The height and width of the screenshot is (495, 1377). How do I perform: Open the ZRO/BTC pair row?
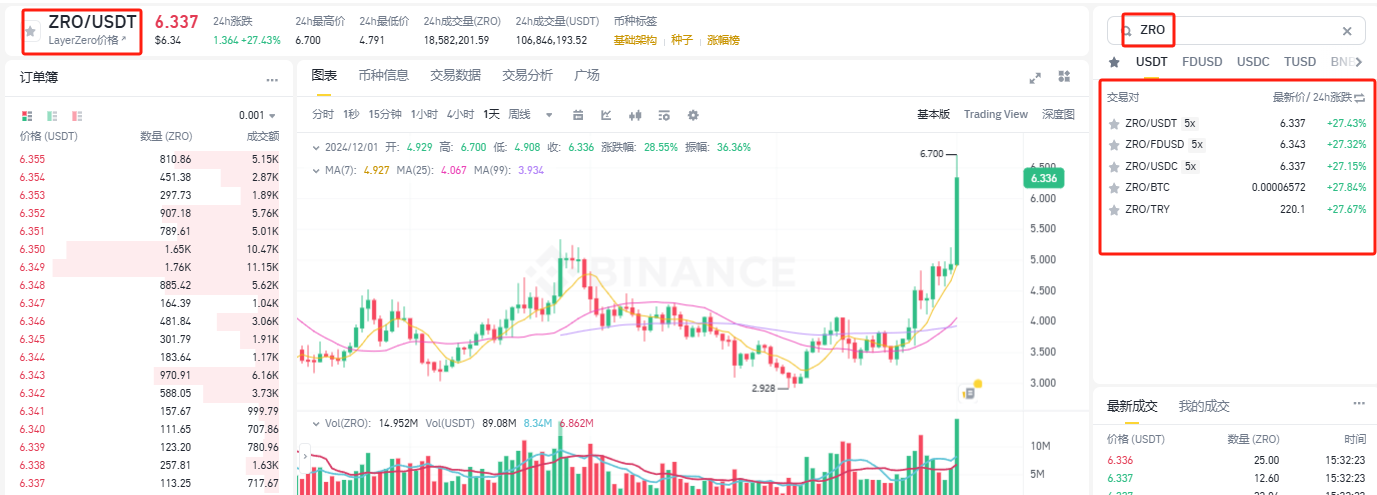[1237, 188]
